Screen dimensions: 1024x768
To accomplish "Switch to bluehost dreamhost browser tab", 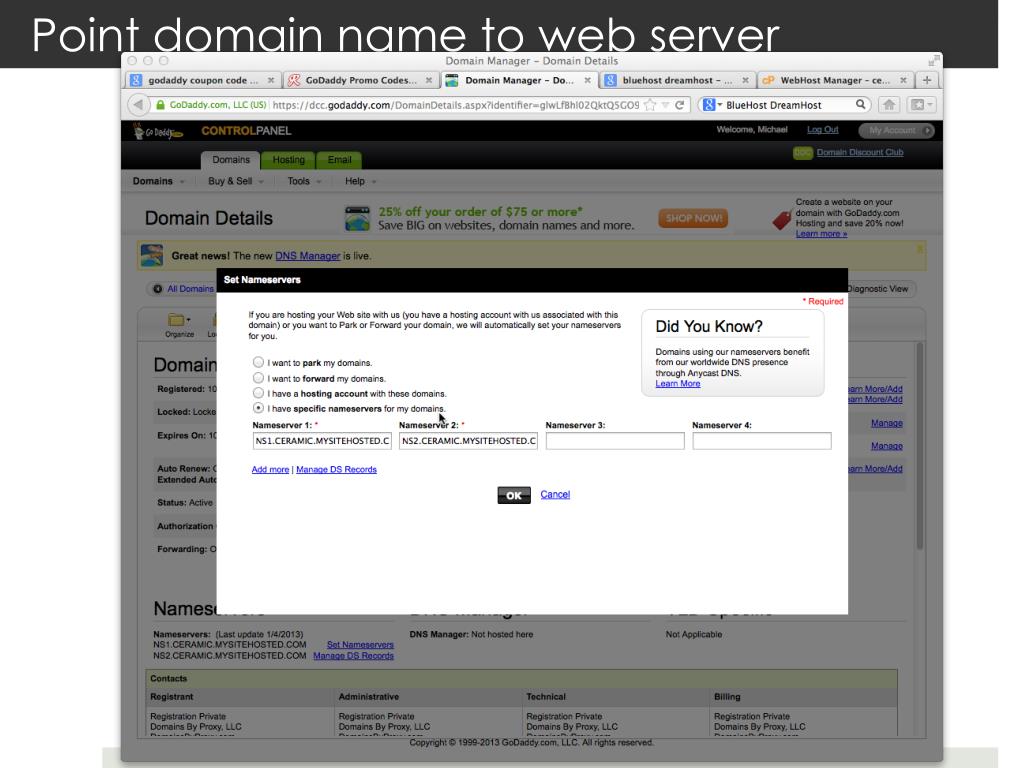I will [677, 80].
